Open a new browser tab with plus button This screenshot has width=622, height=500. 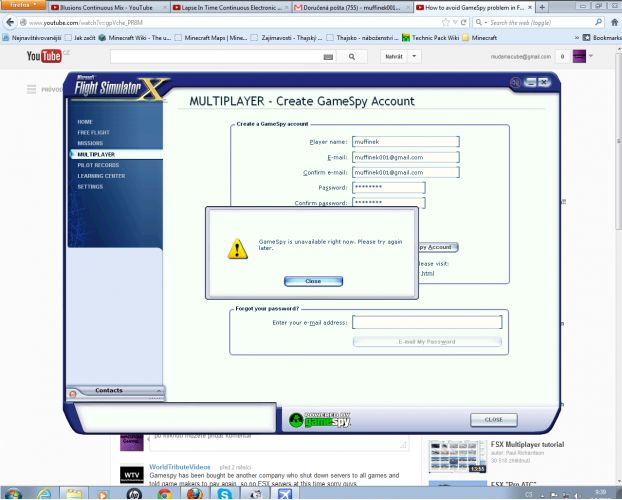click(542, 7)
